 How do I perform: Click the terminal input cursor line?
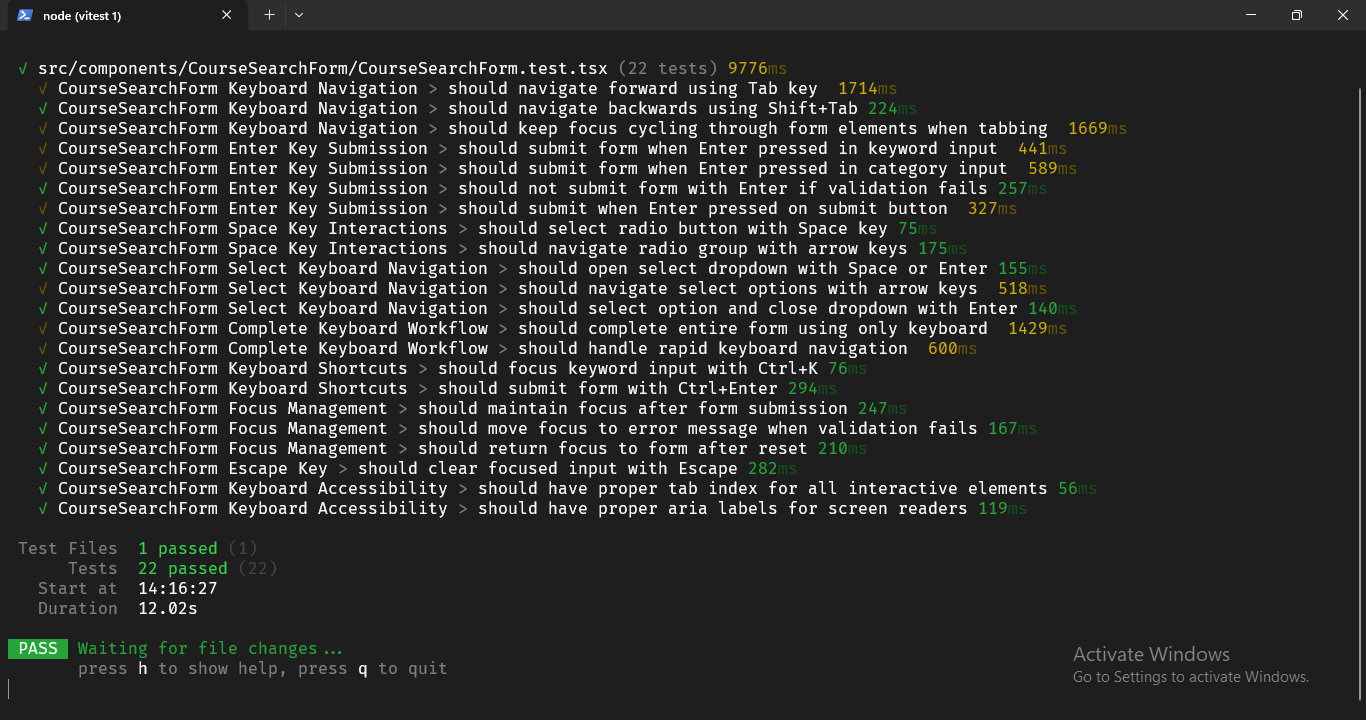pos(12,689)
